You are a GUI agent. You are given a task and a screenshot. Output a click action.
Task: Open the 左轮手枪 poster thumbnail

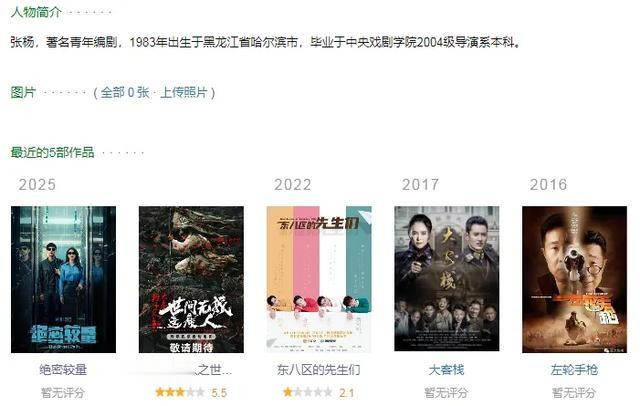pos(574,280)
